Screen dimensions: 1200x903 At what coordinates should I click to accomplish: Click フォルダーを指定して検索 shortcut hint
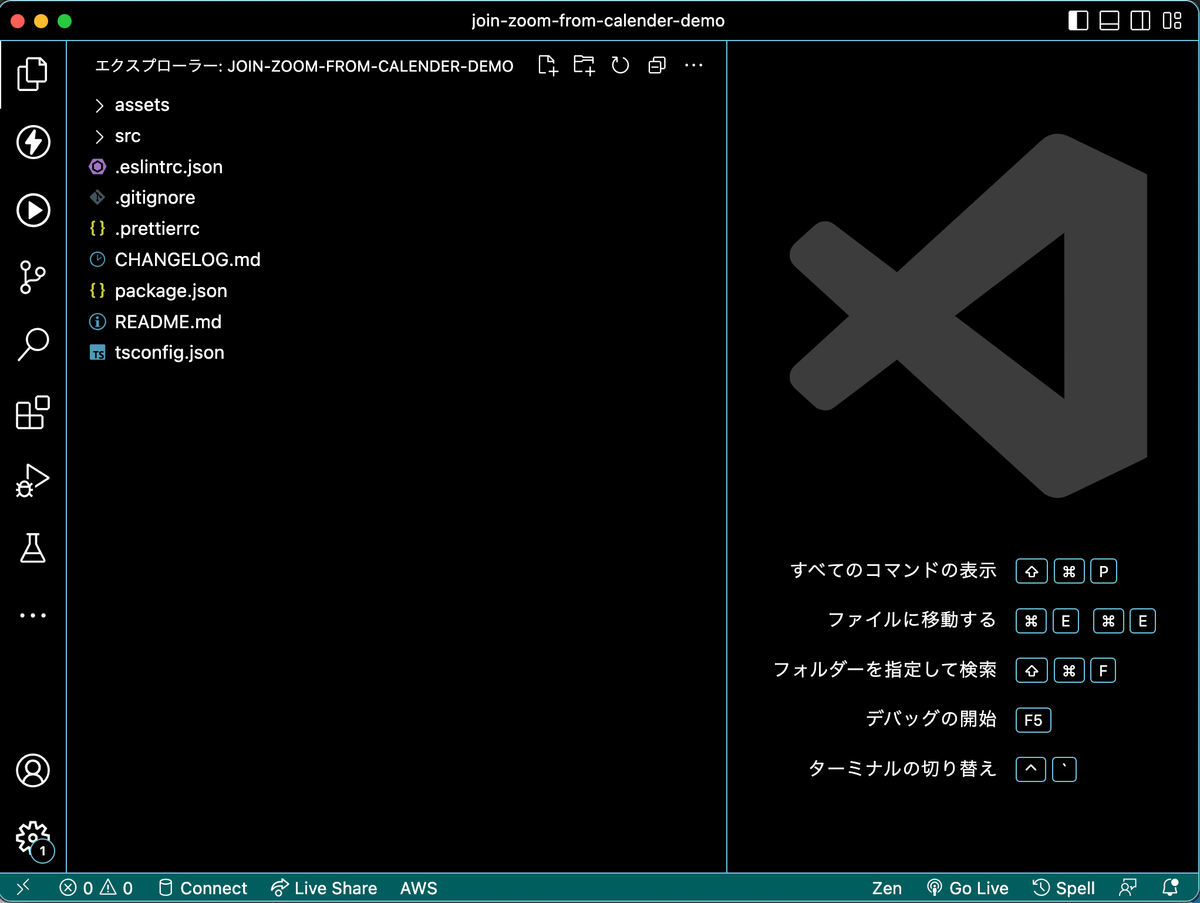885,670
